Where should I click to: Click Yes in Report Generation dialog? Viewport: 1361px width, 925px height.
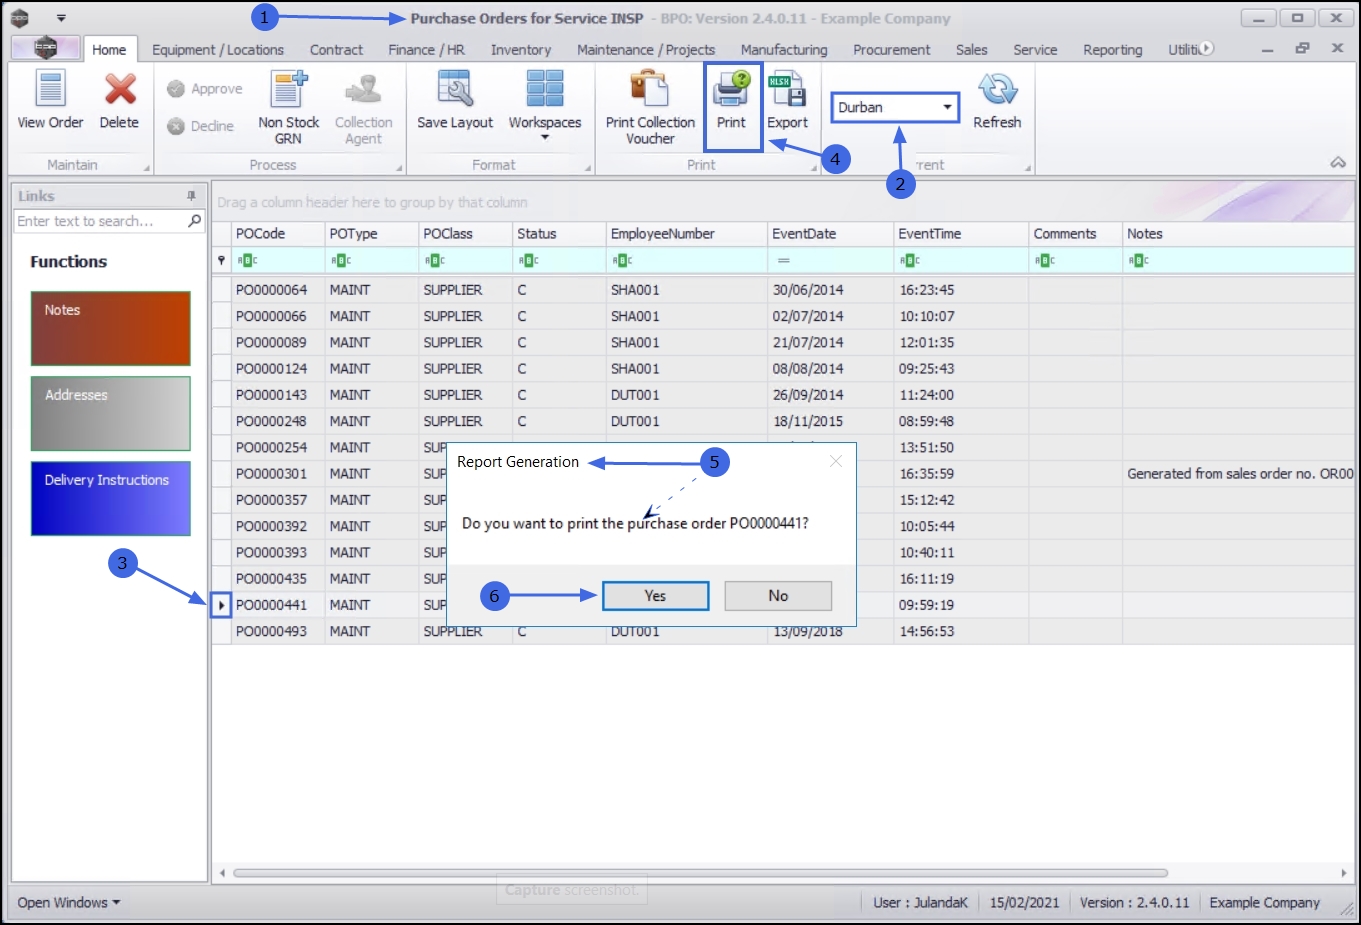tap(655, 596)
